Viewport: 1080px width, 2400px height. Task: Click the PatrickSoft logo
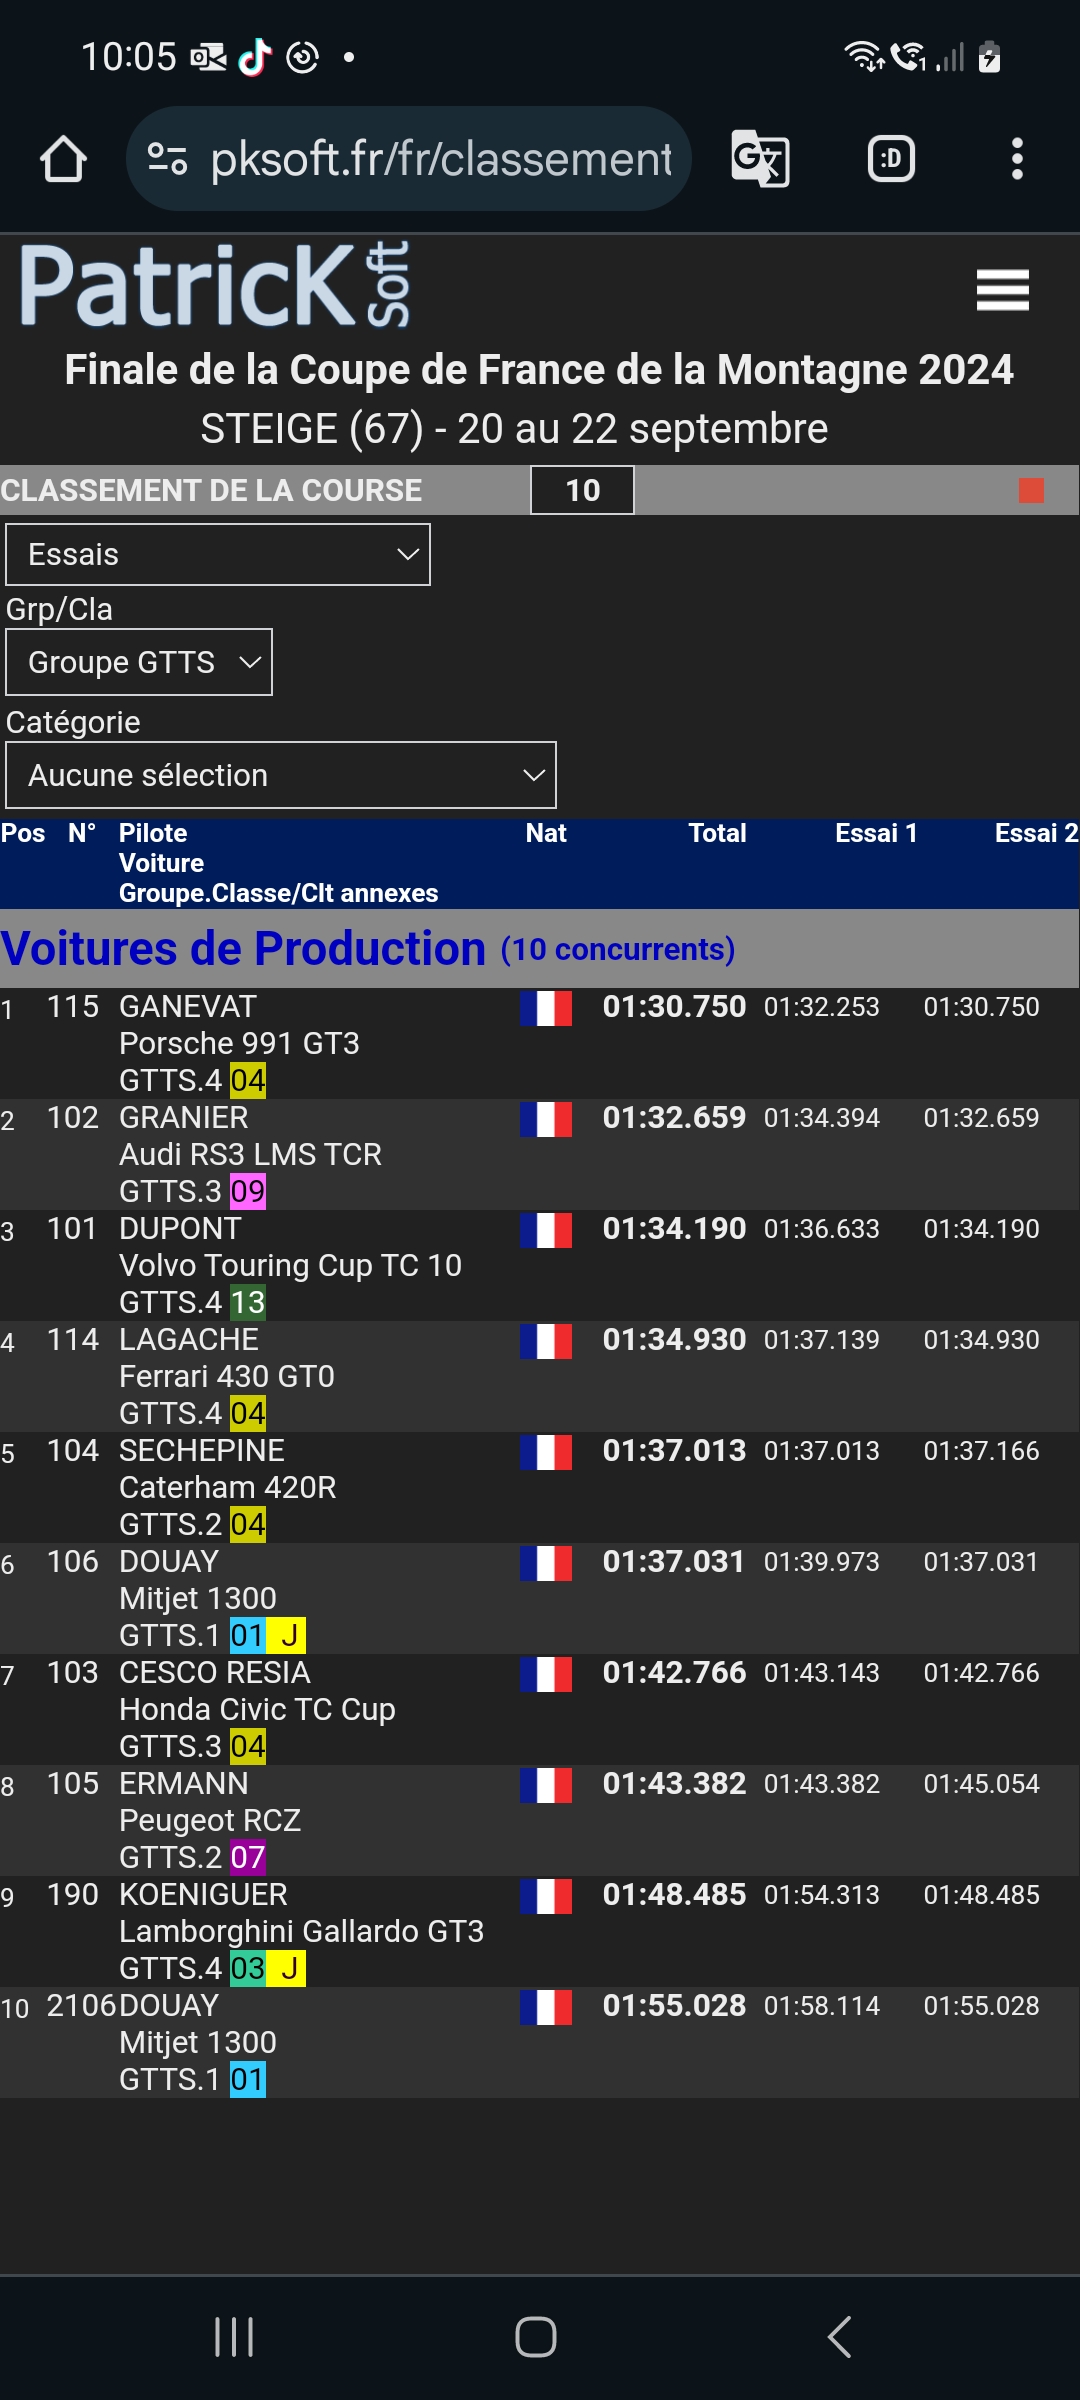pyautogui.click(x=215, y=285)
